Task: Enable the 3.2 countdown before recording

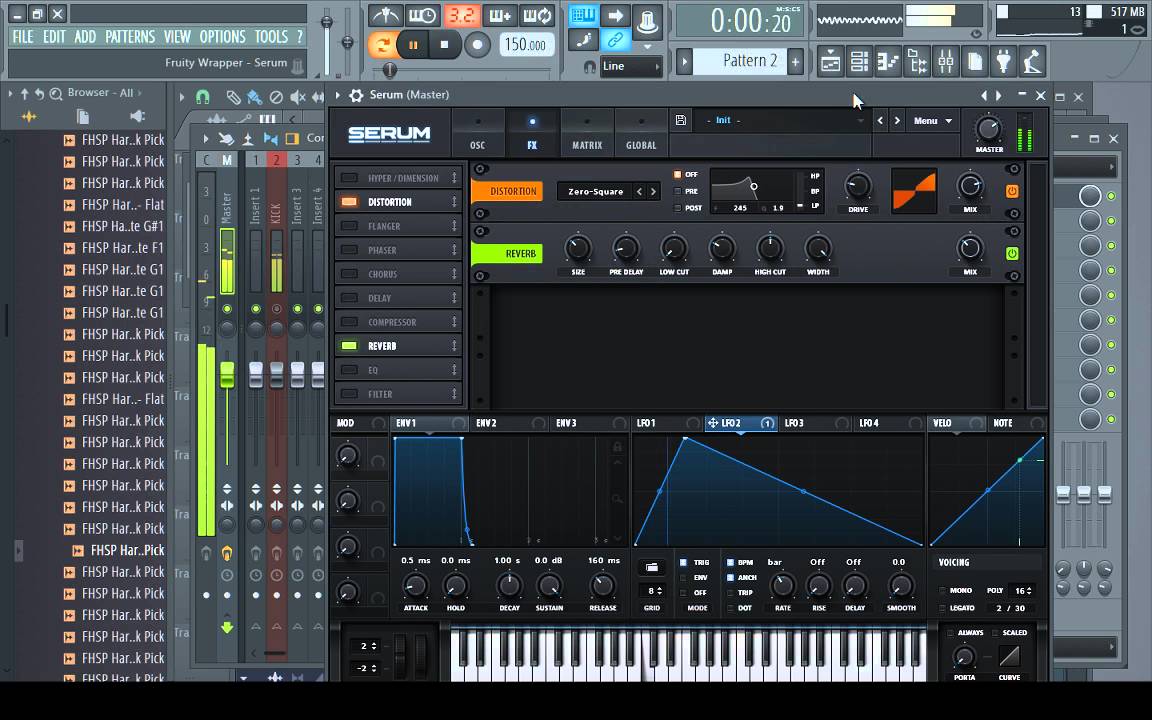Action: tap(461, 15)
